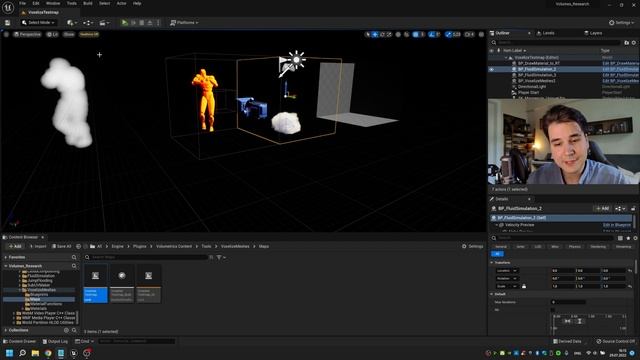Click the Content Browser Import button
The height and width of the screenshot is (360, 640).
coord(38,247)
